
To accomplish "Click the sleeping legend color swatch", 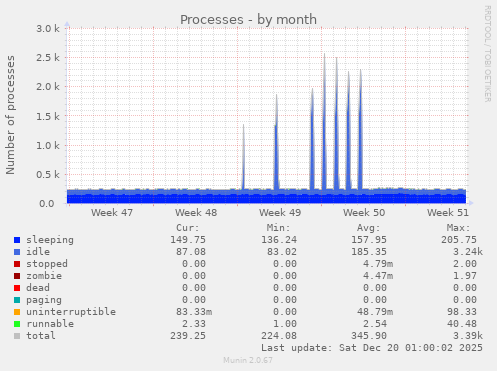I will click(17, 240).
